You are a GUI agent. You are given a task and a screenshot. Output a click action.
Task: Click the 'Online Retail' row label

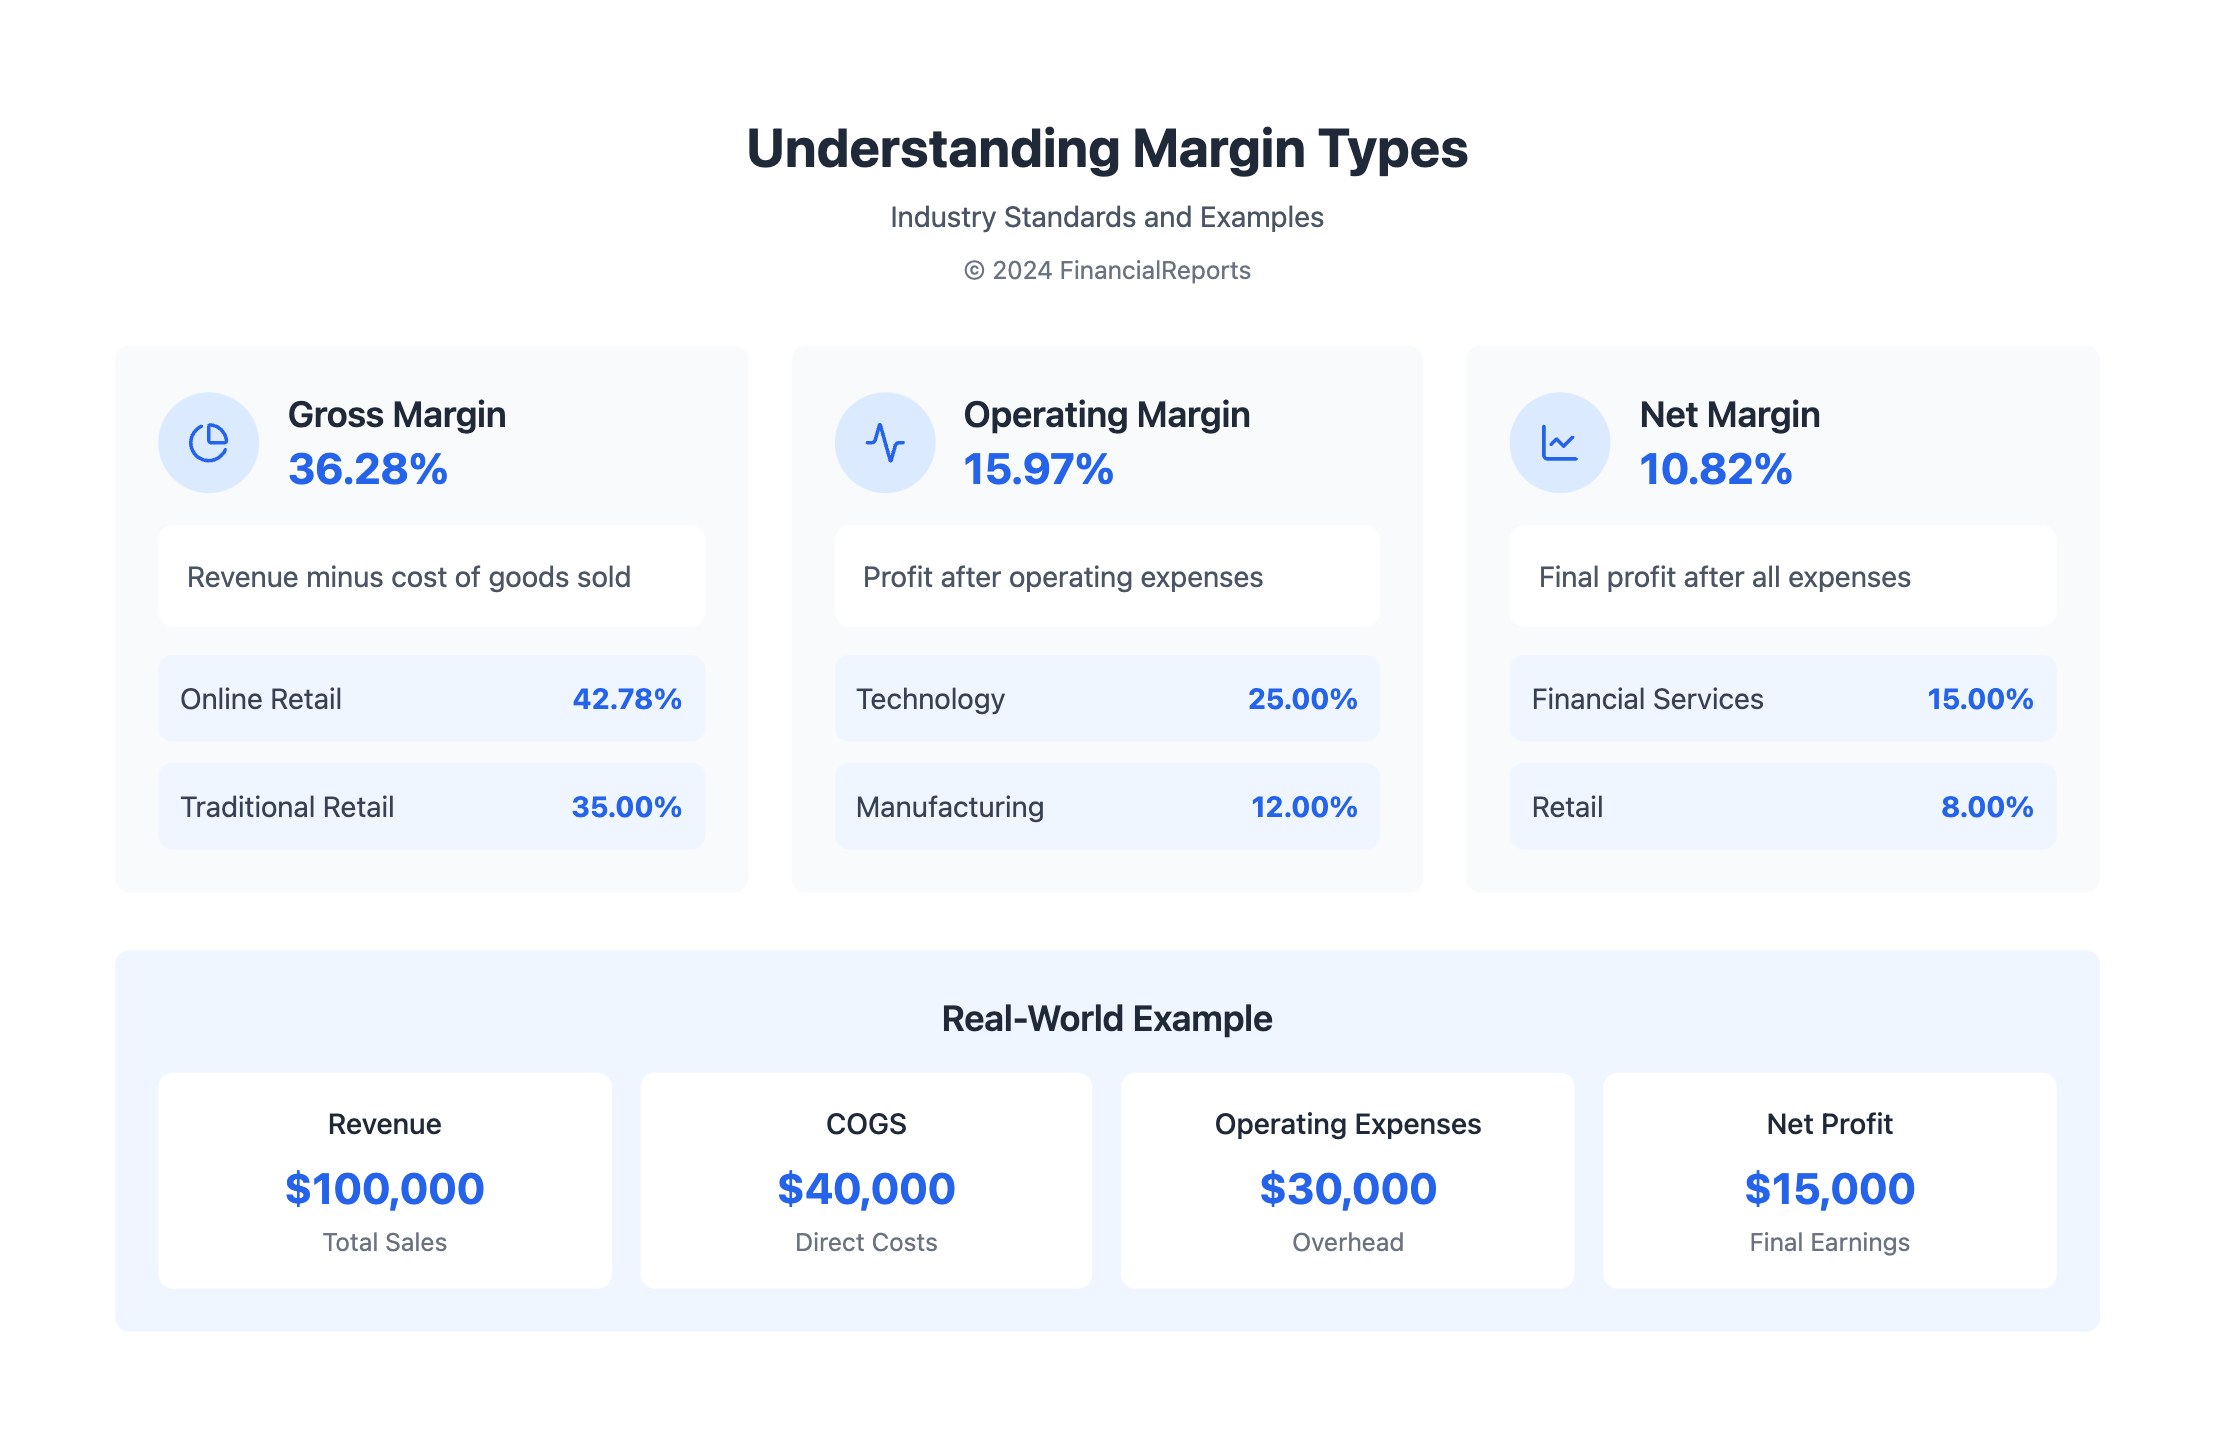click(261, 699)
